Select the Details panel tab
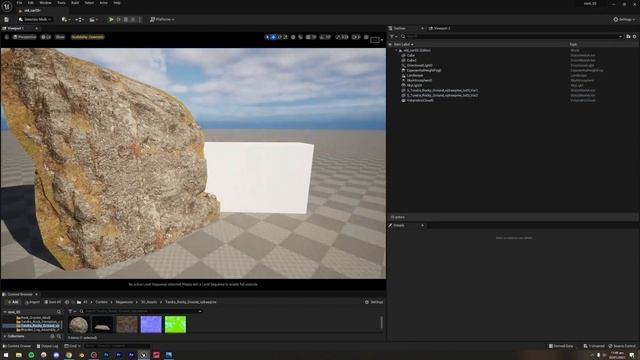 [x=399, y=225]
